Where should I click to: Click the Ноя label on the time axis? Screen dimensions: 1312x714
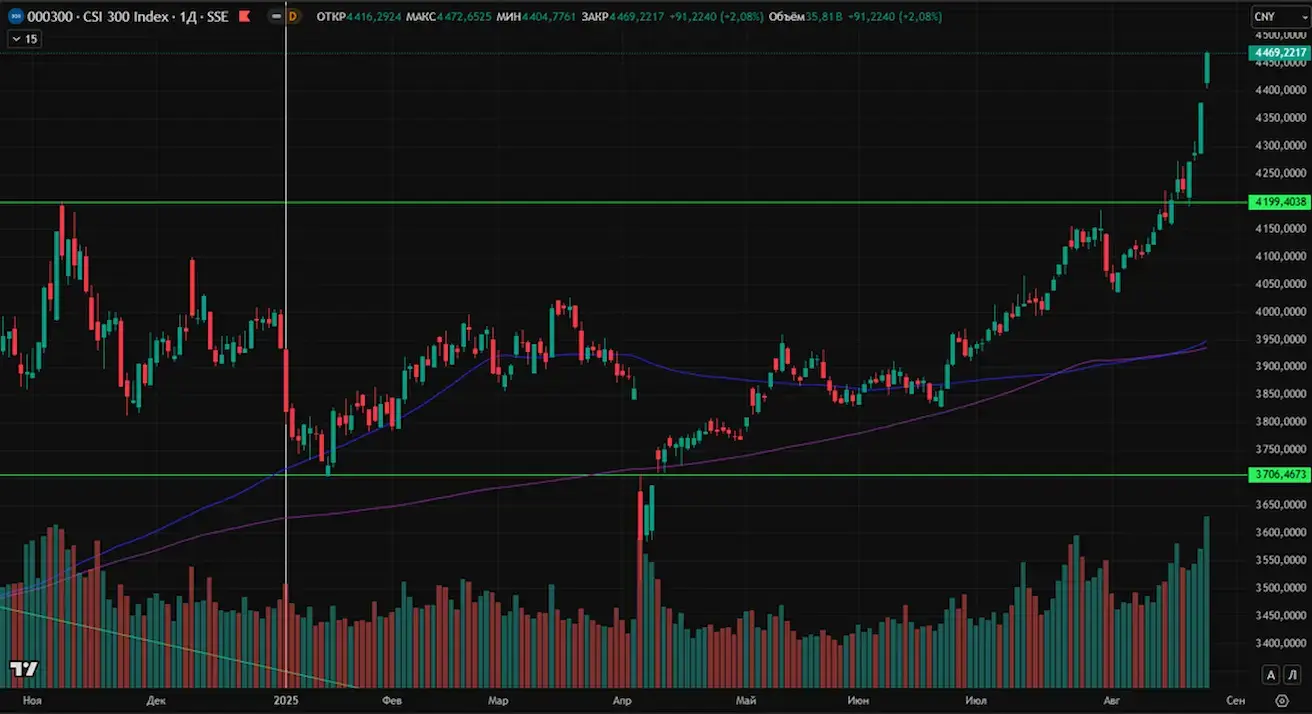coord(31,701)
